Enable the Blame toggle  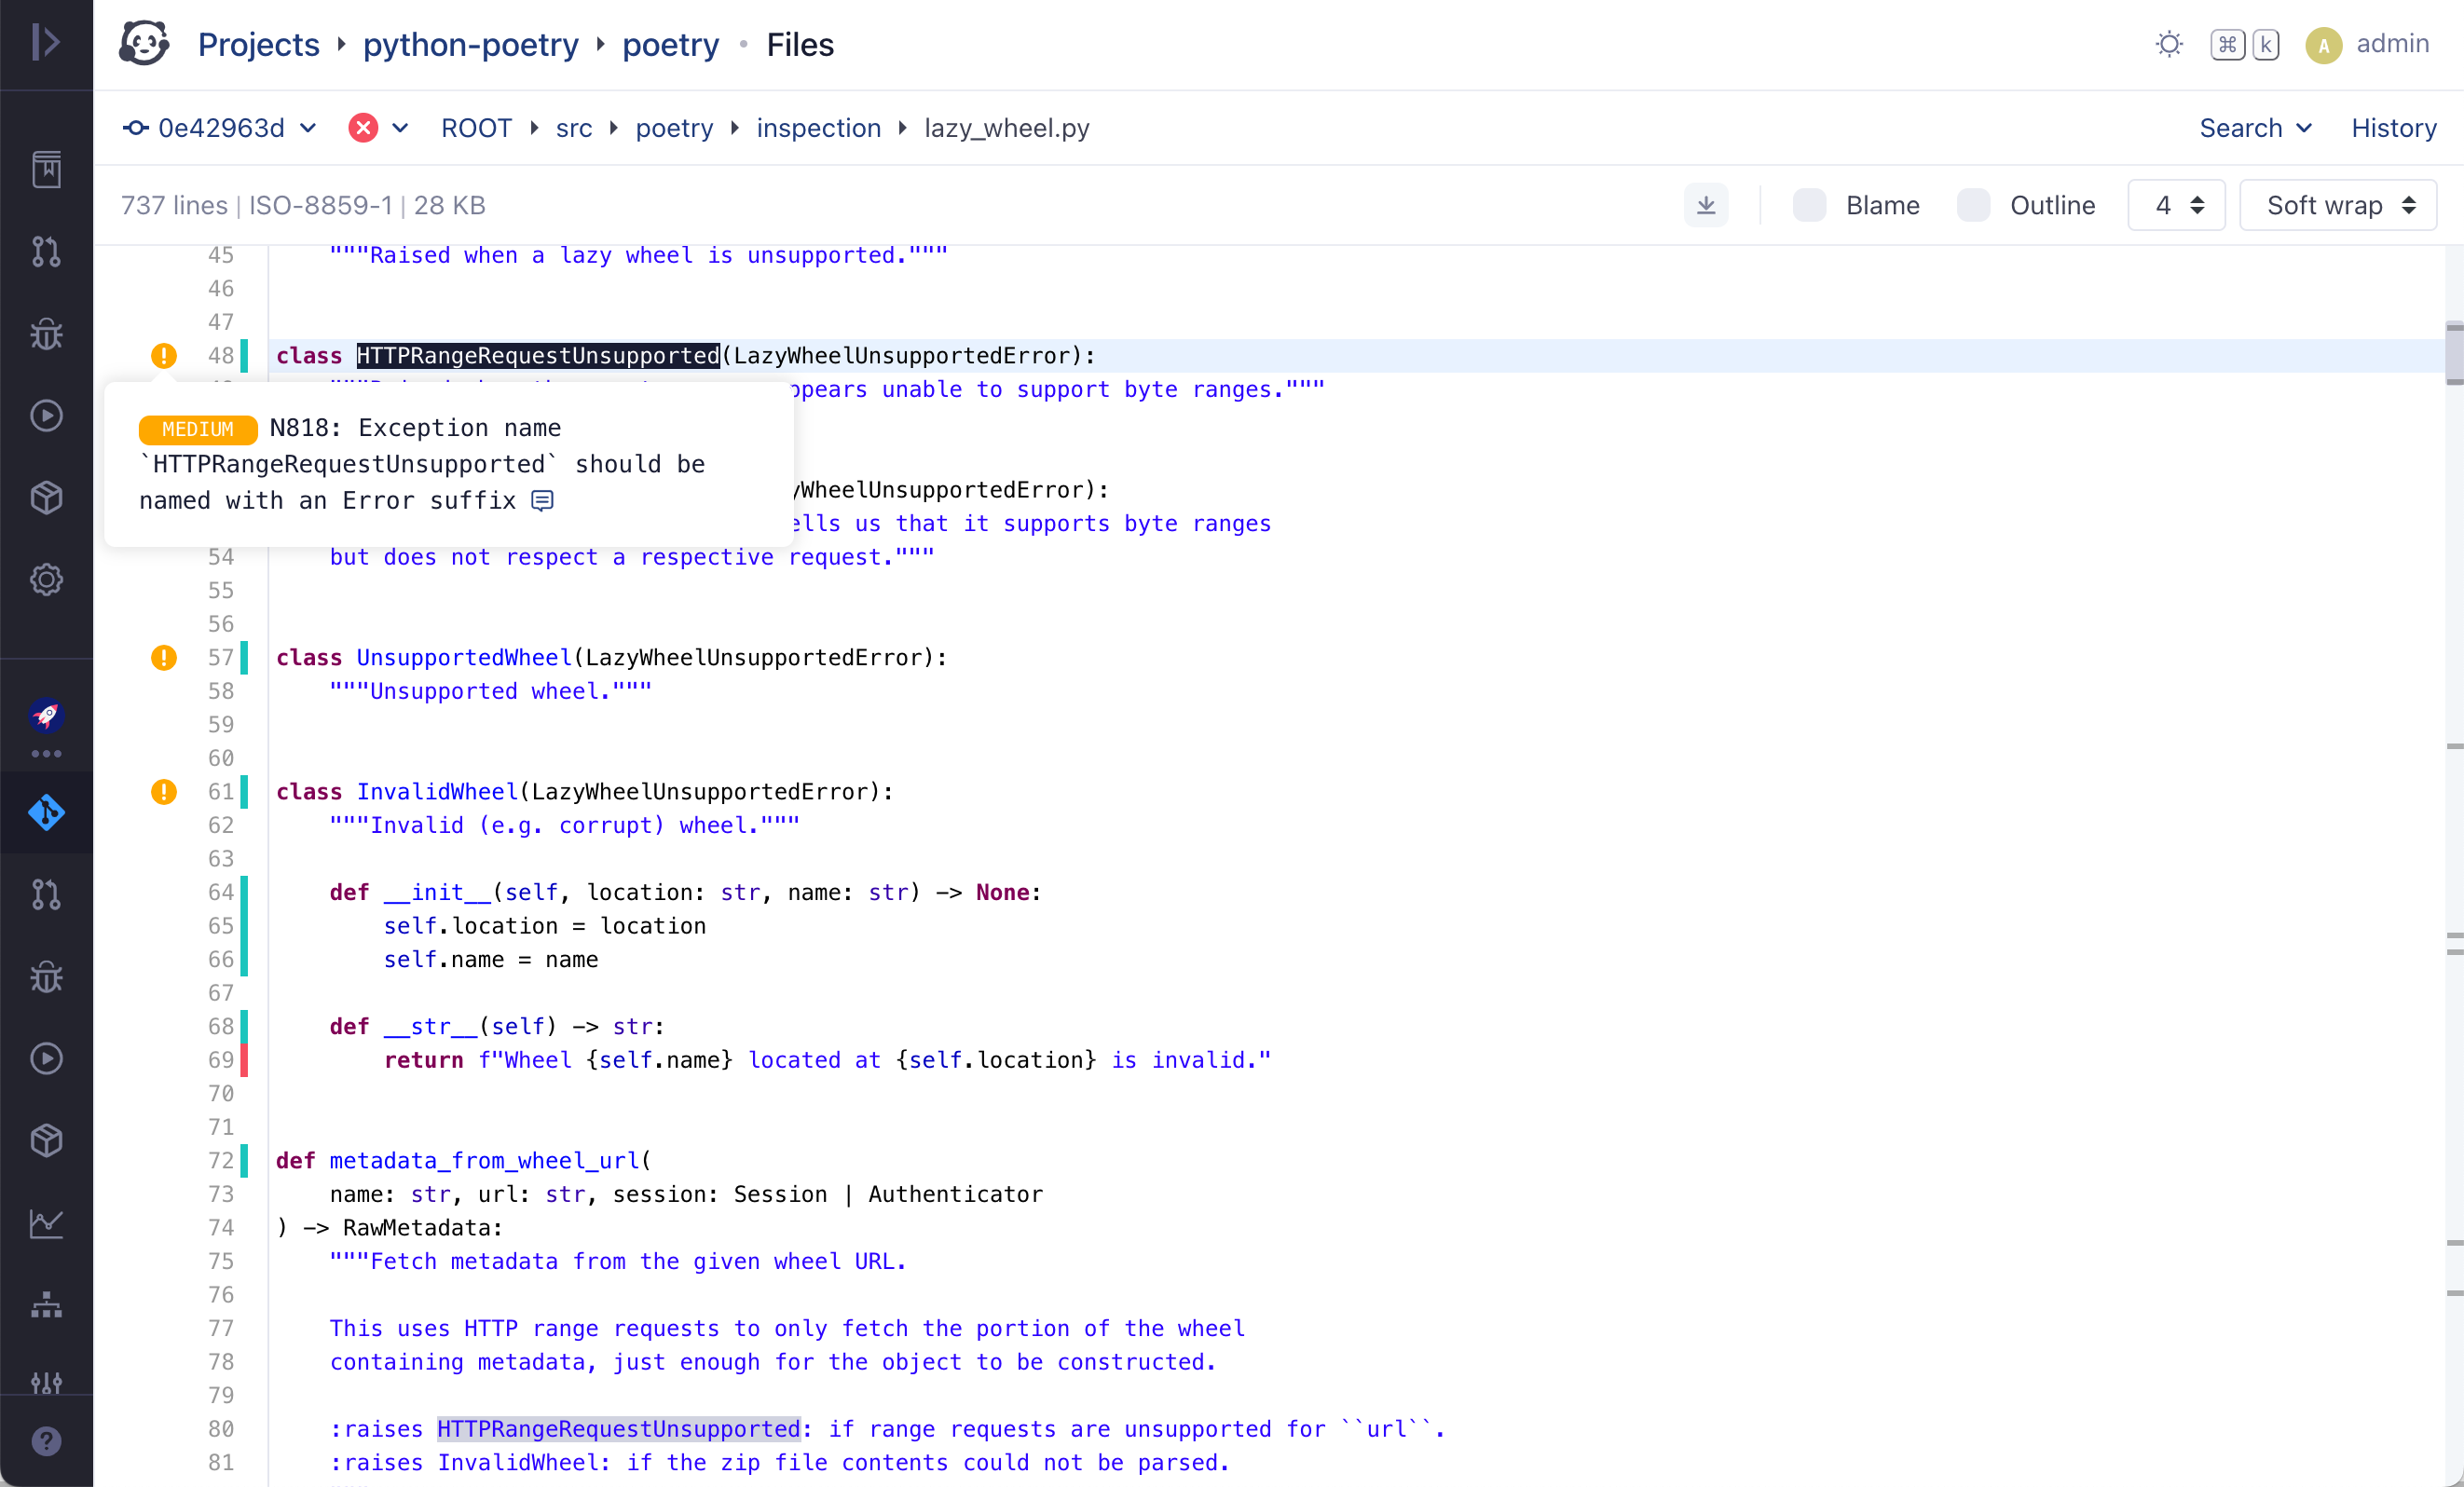point(1810,205)
